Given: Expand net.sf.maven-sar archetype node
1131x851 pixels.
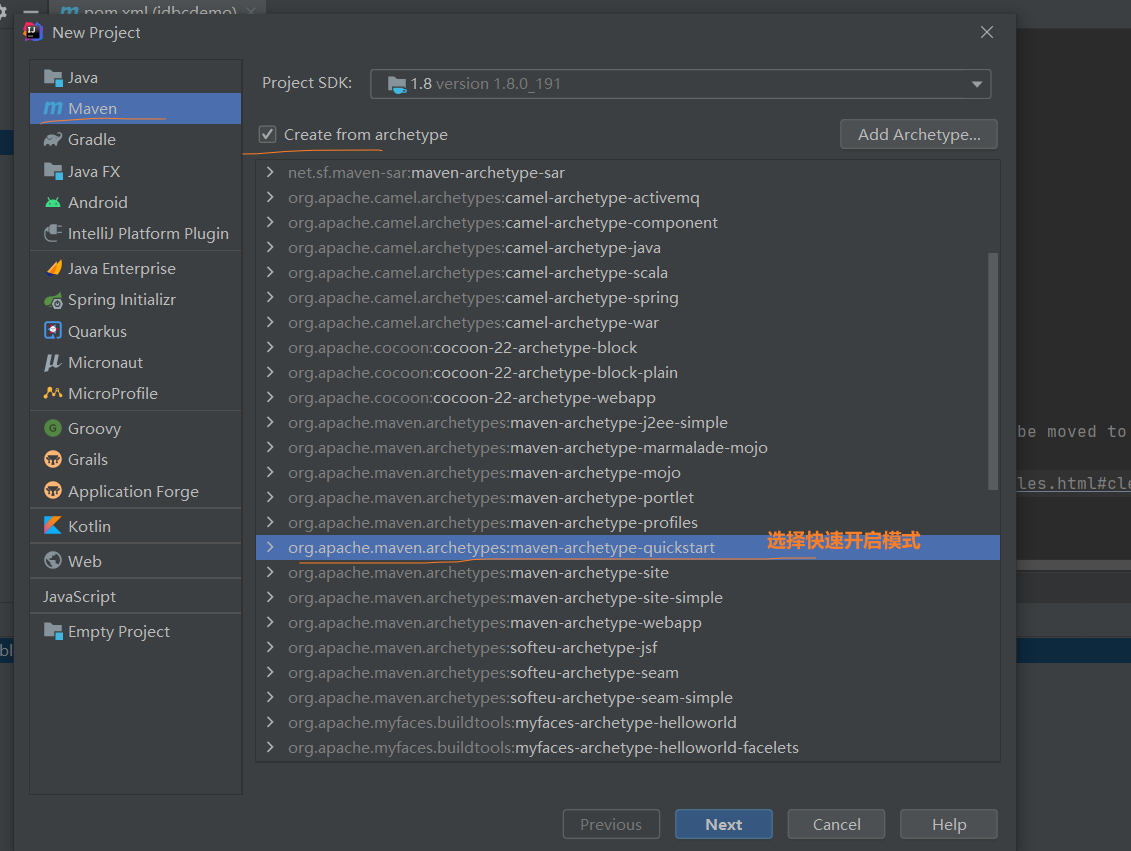Looking at the screenshot, I should click(270, 172).
